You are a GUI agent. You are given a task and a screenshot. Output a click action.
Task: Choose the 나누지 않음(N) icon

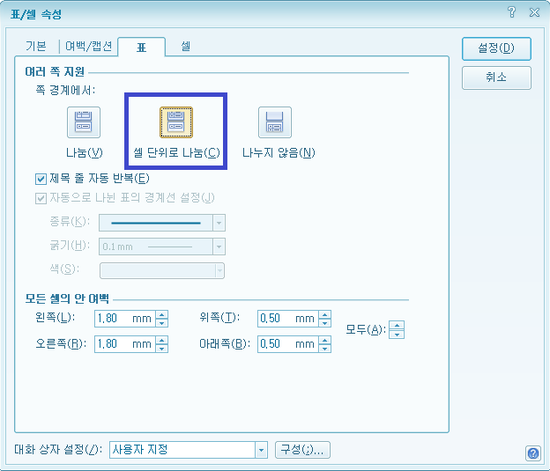[275, 122]
